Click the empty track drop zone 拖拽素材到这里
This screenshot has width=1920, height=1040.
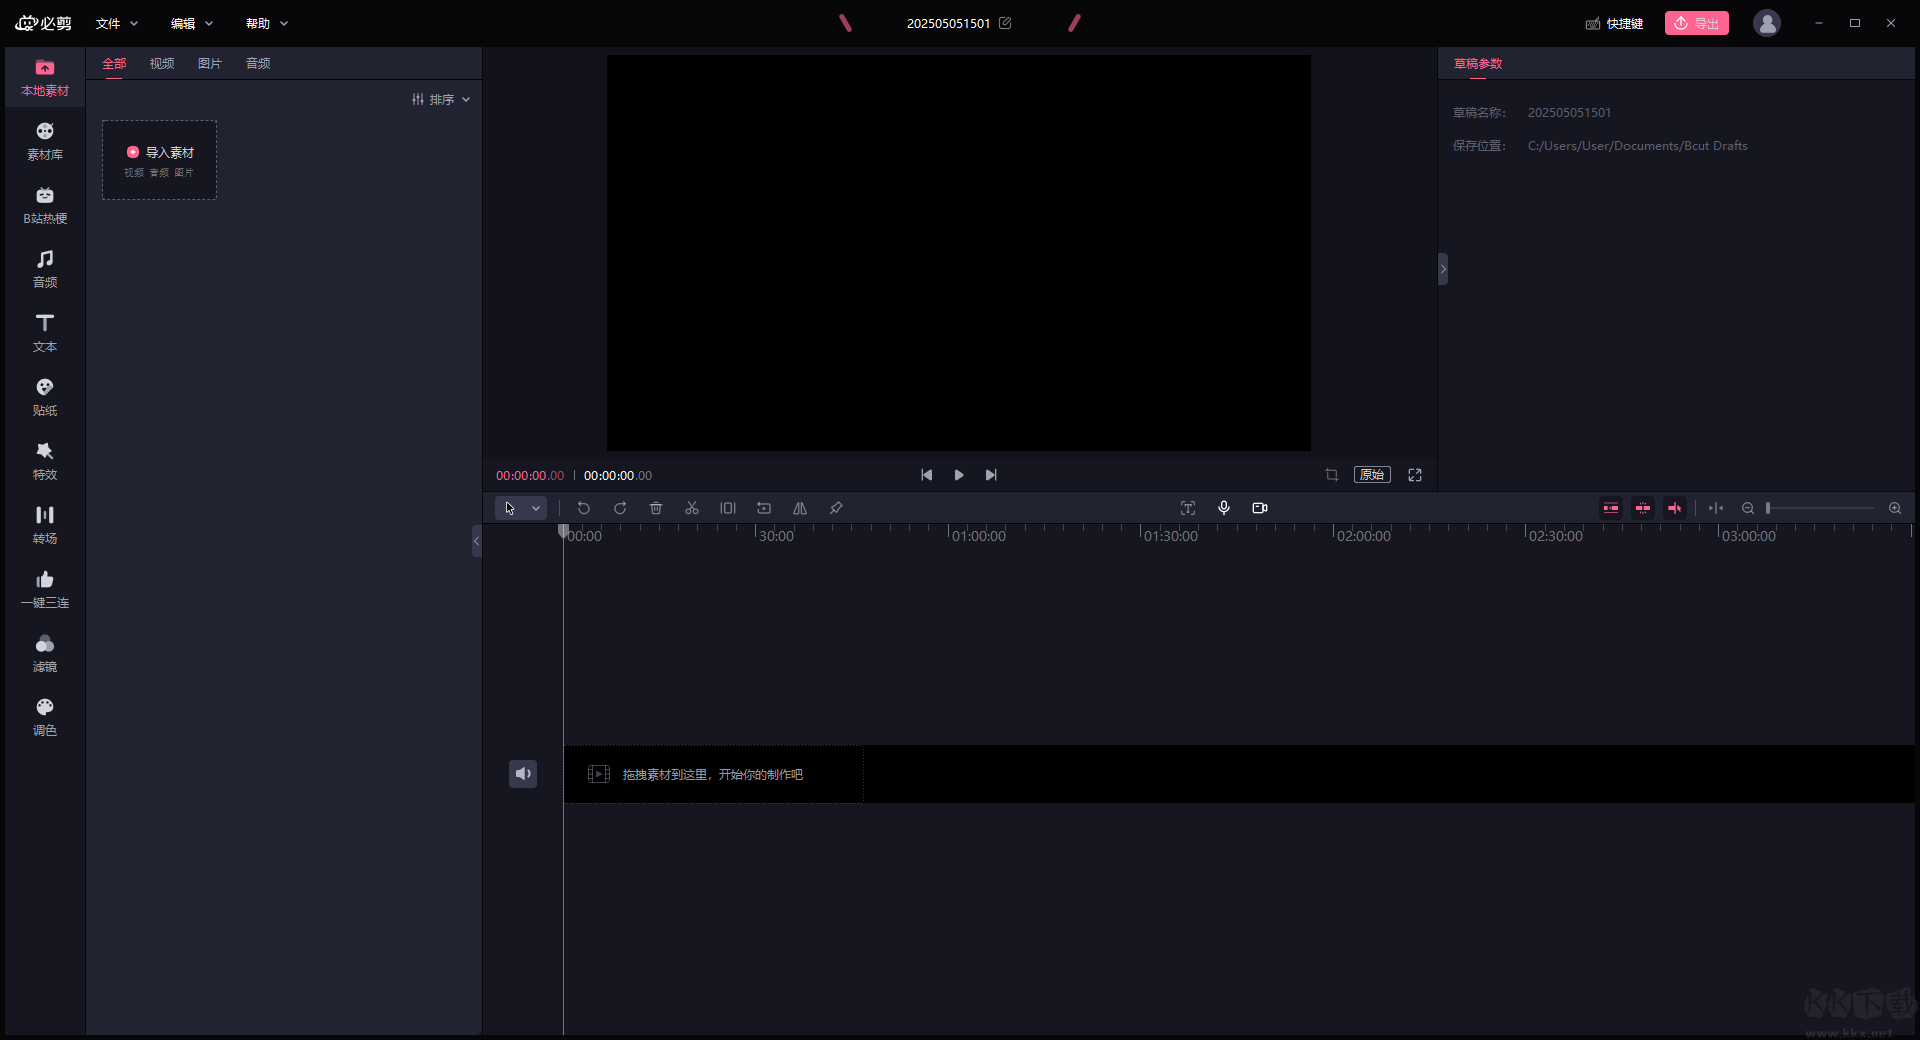click(x=713, y=774)
